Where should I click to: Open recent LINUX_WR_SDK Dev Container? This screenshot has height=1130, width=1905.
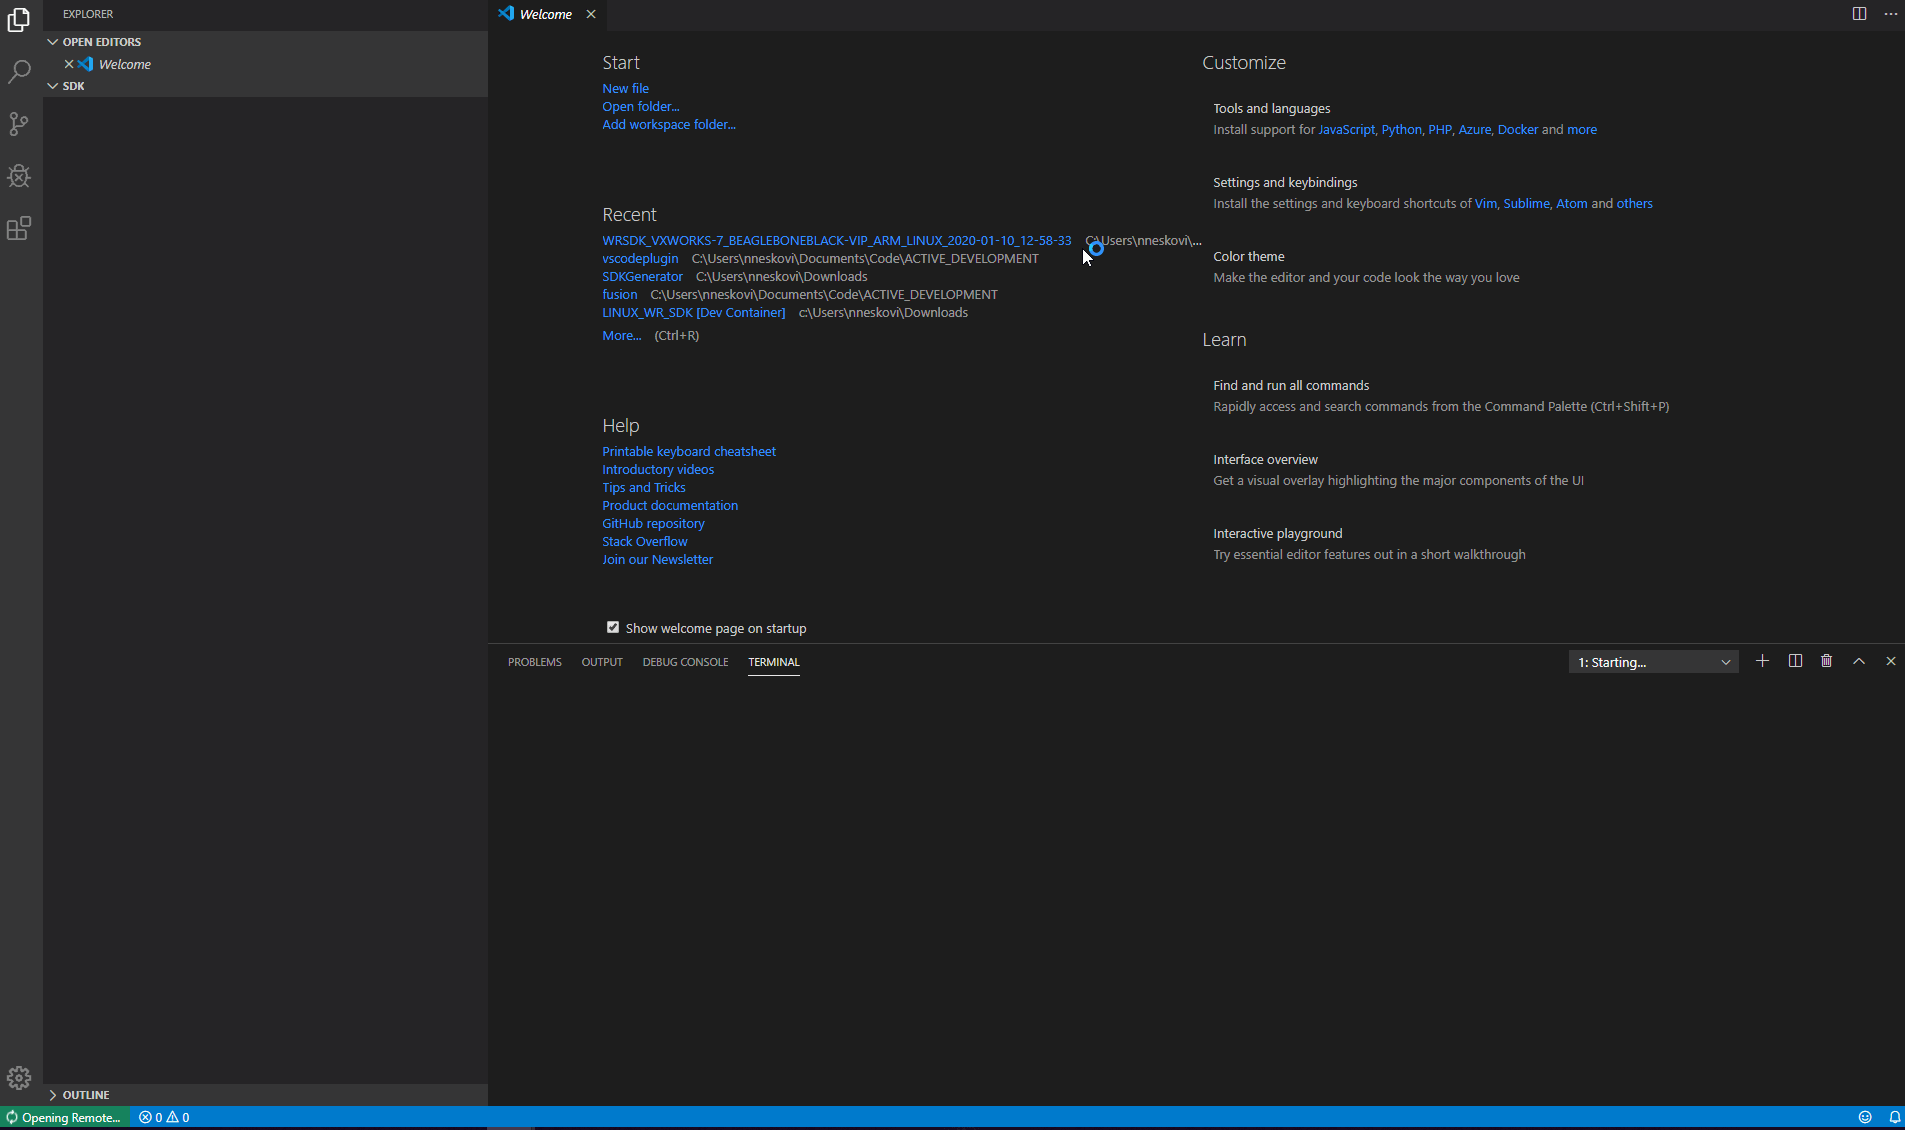(693, 312)
